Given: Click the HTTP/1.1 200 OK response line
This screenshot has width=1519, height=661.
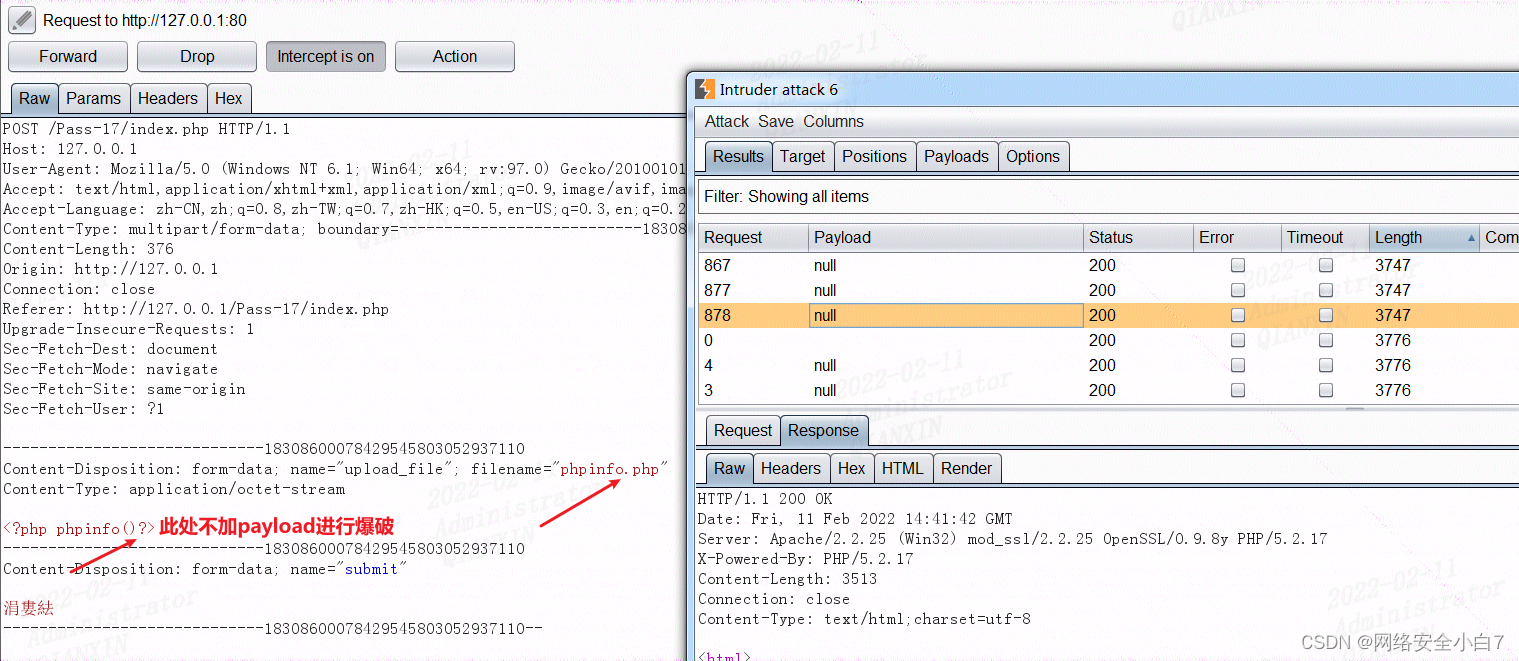Looking at the screenshot, I should [764, 499].
